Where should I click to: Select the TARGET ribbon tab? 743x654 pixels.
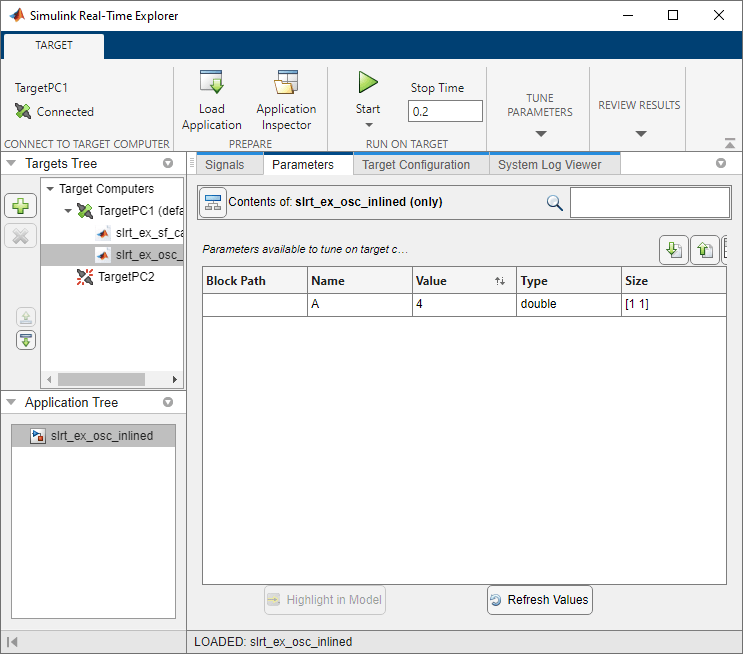point(54,45)
